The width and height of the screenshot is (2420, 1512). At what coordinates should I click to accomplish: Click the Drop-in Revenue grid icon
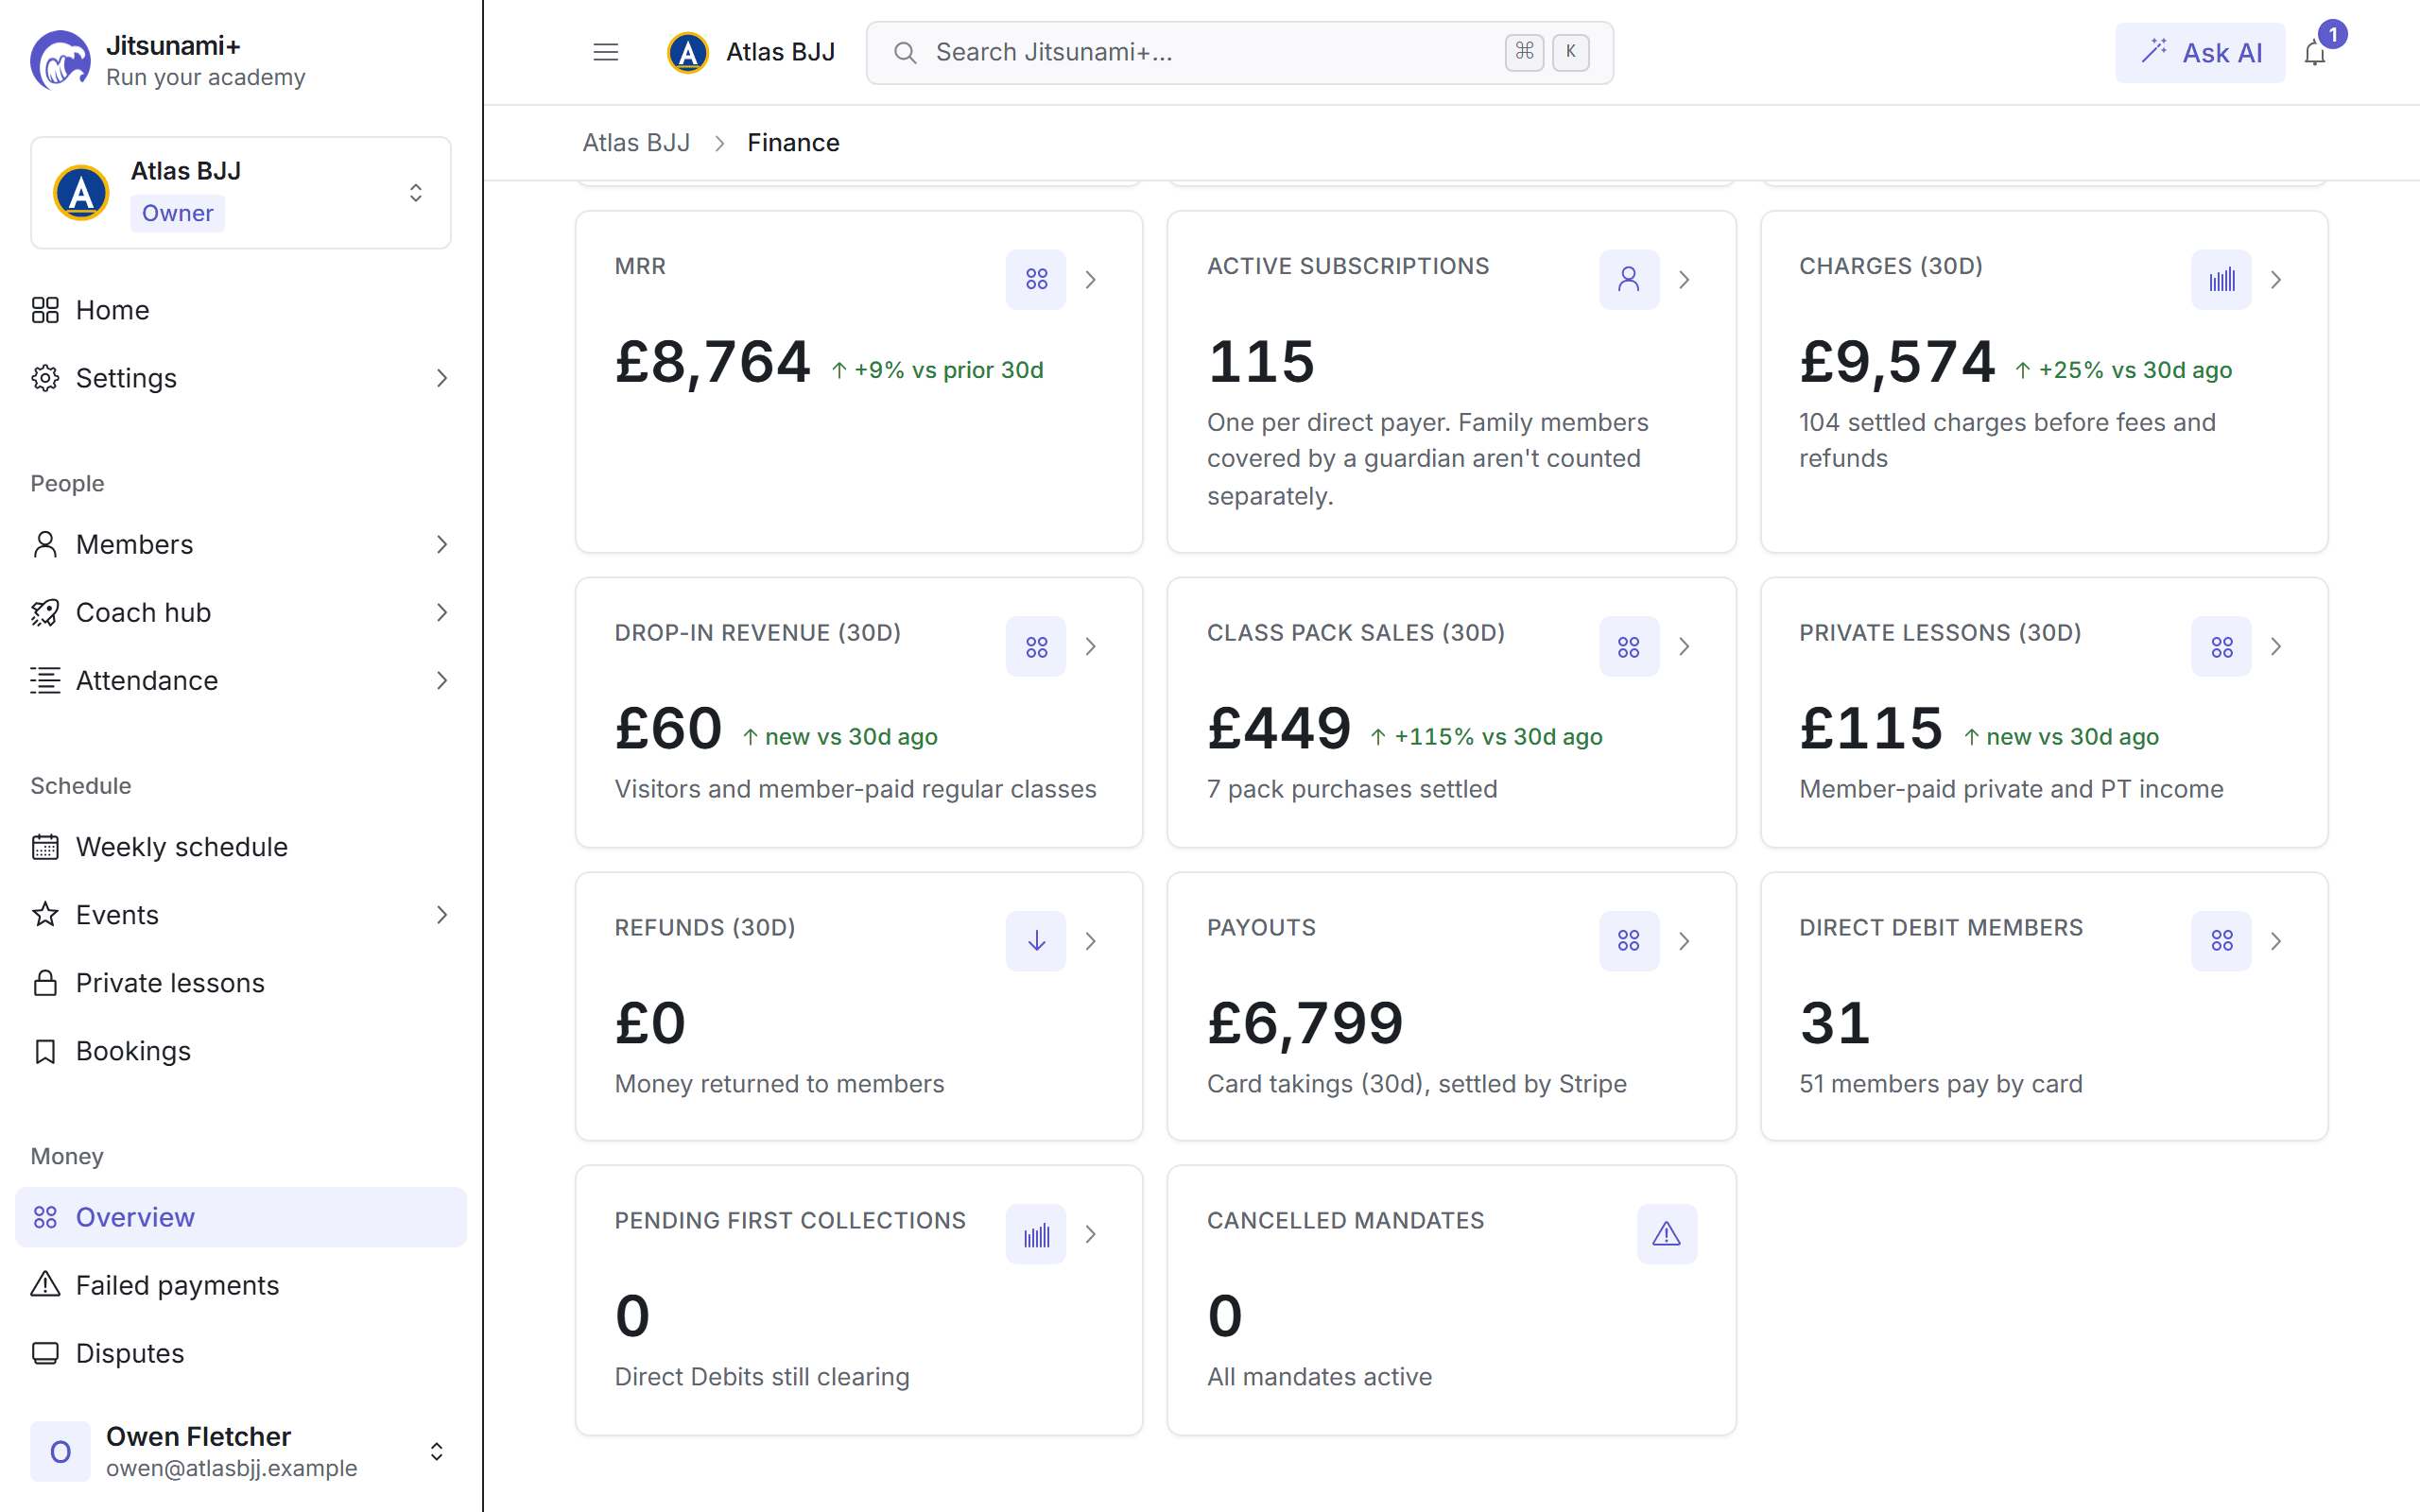pyautogui.click(x=1036, y=646)
